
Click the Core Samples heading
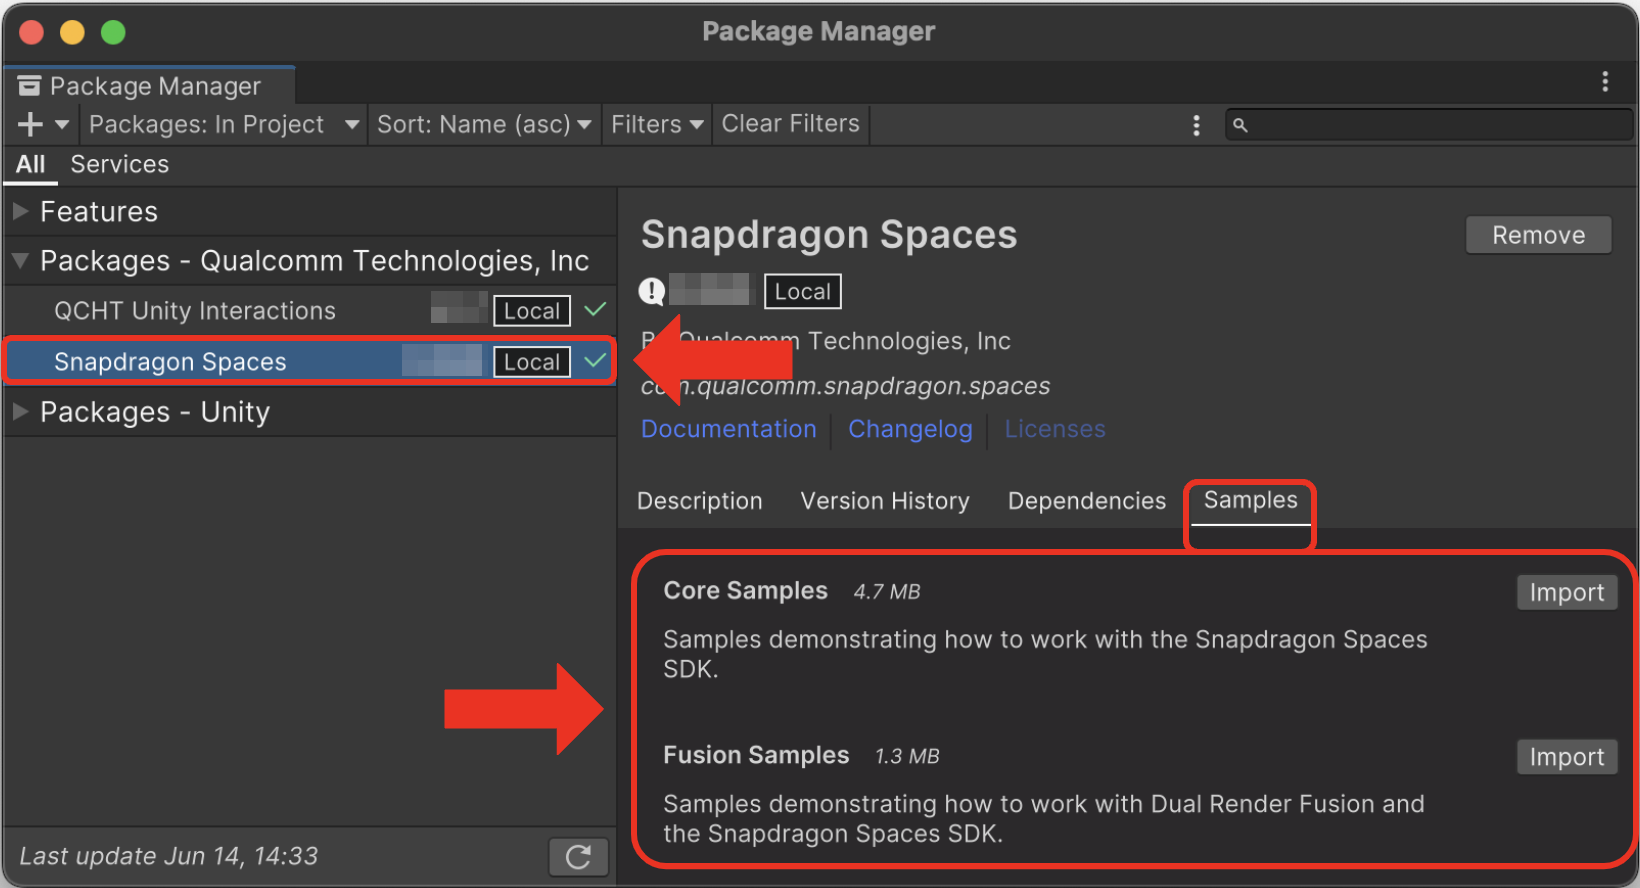point(746,591)
